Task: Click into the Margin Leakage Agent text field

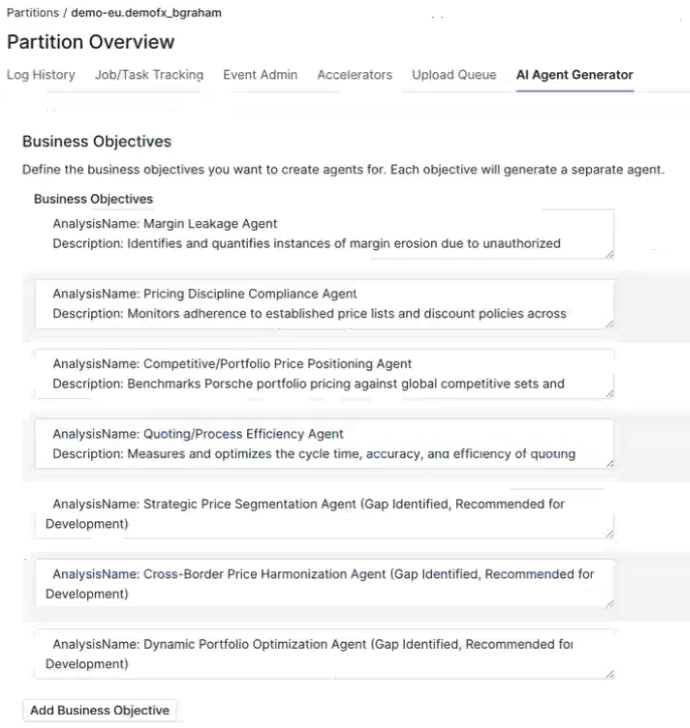Action: pos(322,234)
